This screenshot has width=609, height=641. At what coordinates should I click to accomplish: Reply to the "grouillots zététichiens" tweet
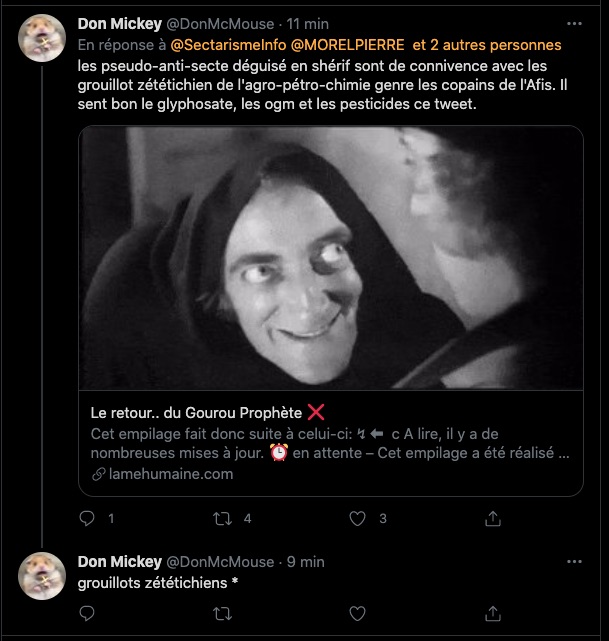coord(86,614)
